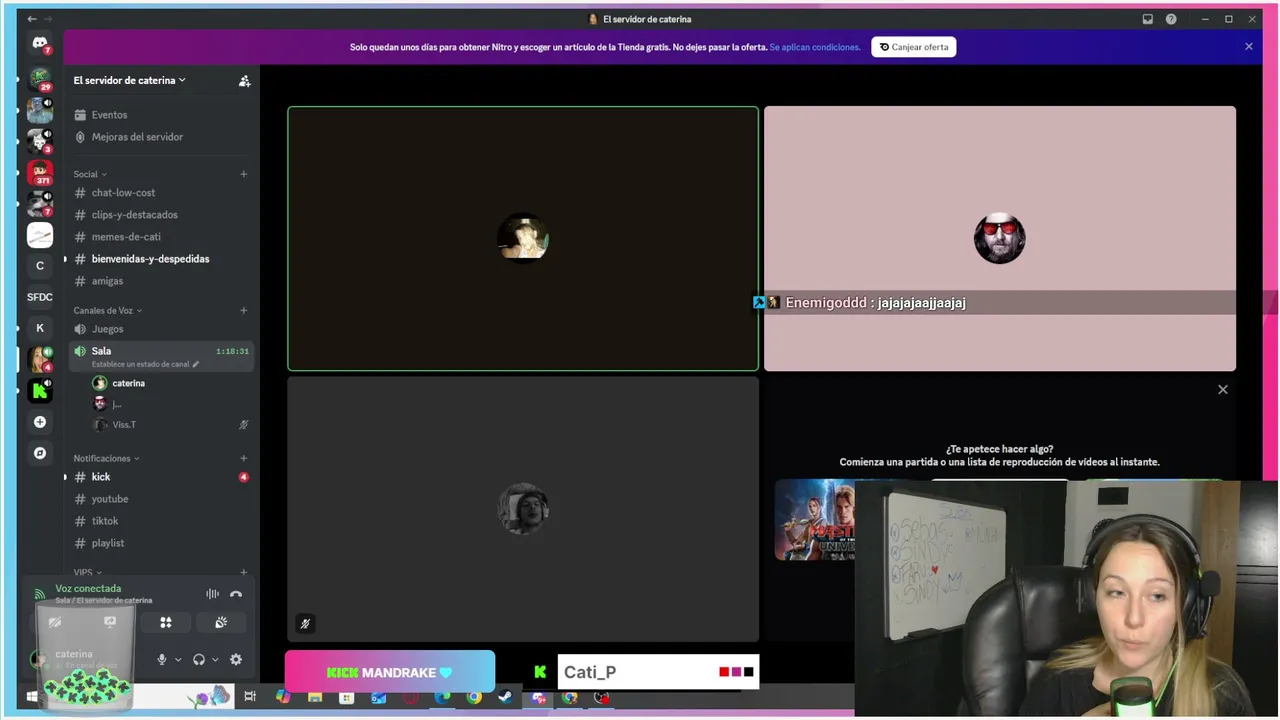Open the Se aplican condiciones link
Screen dimensions: 1280x720
(815, 47)
